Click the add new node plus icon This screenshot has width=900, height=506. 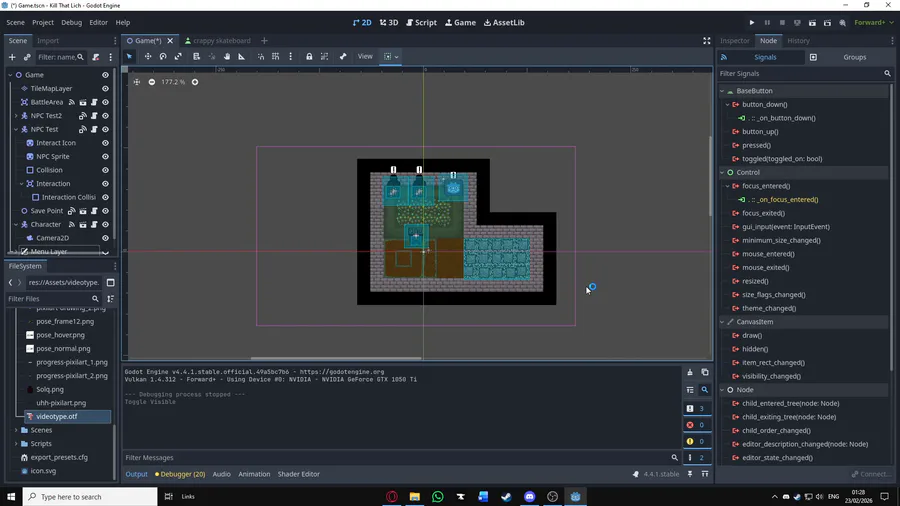[x=11, y=57]
